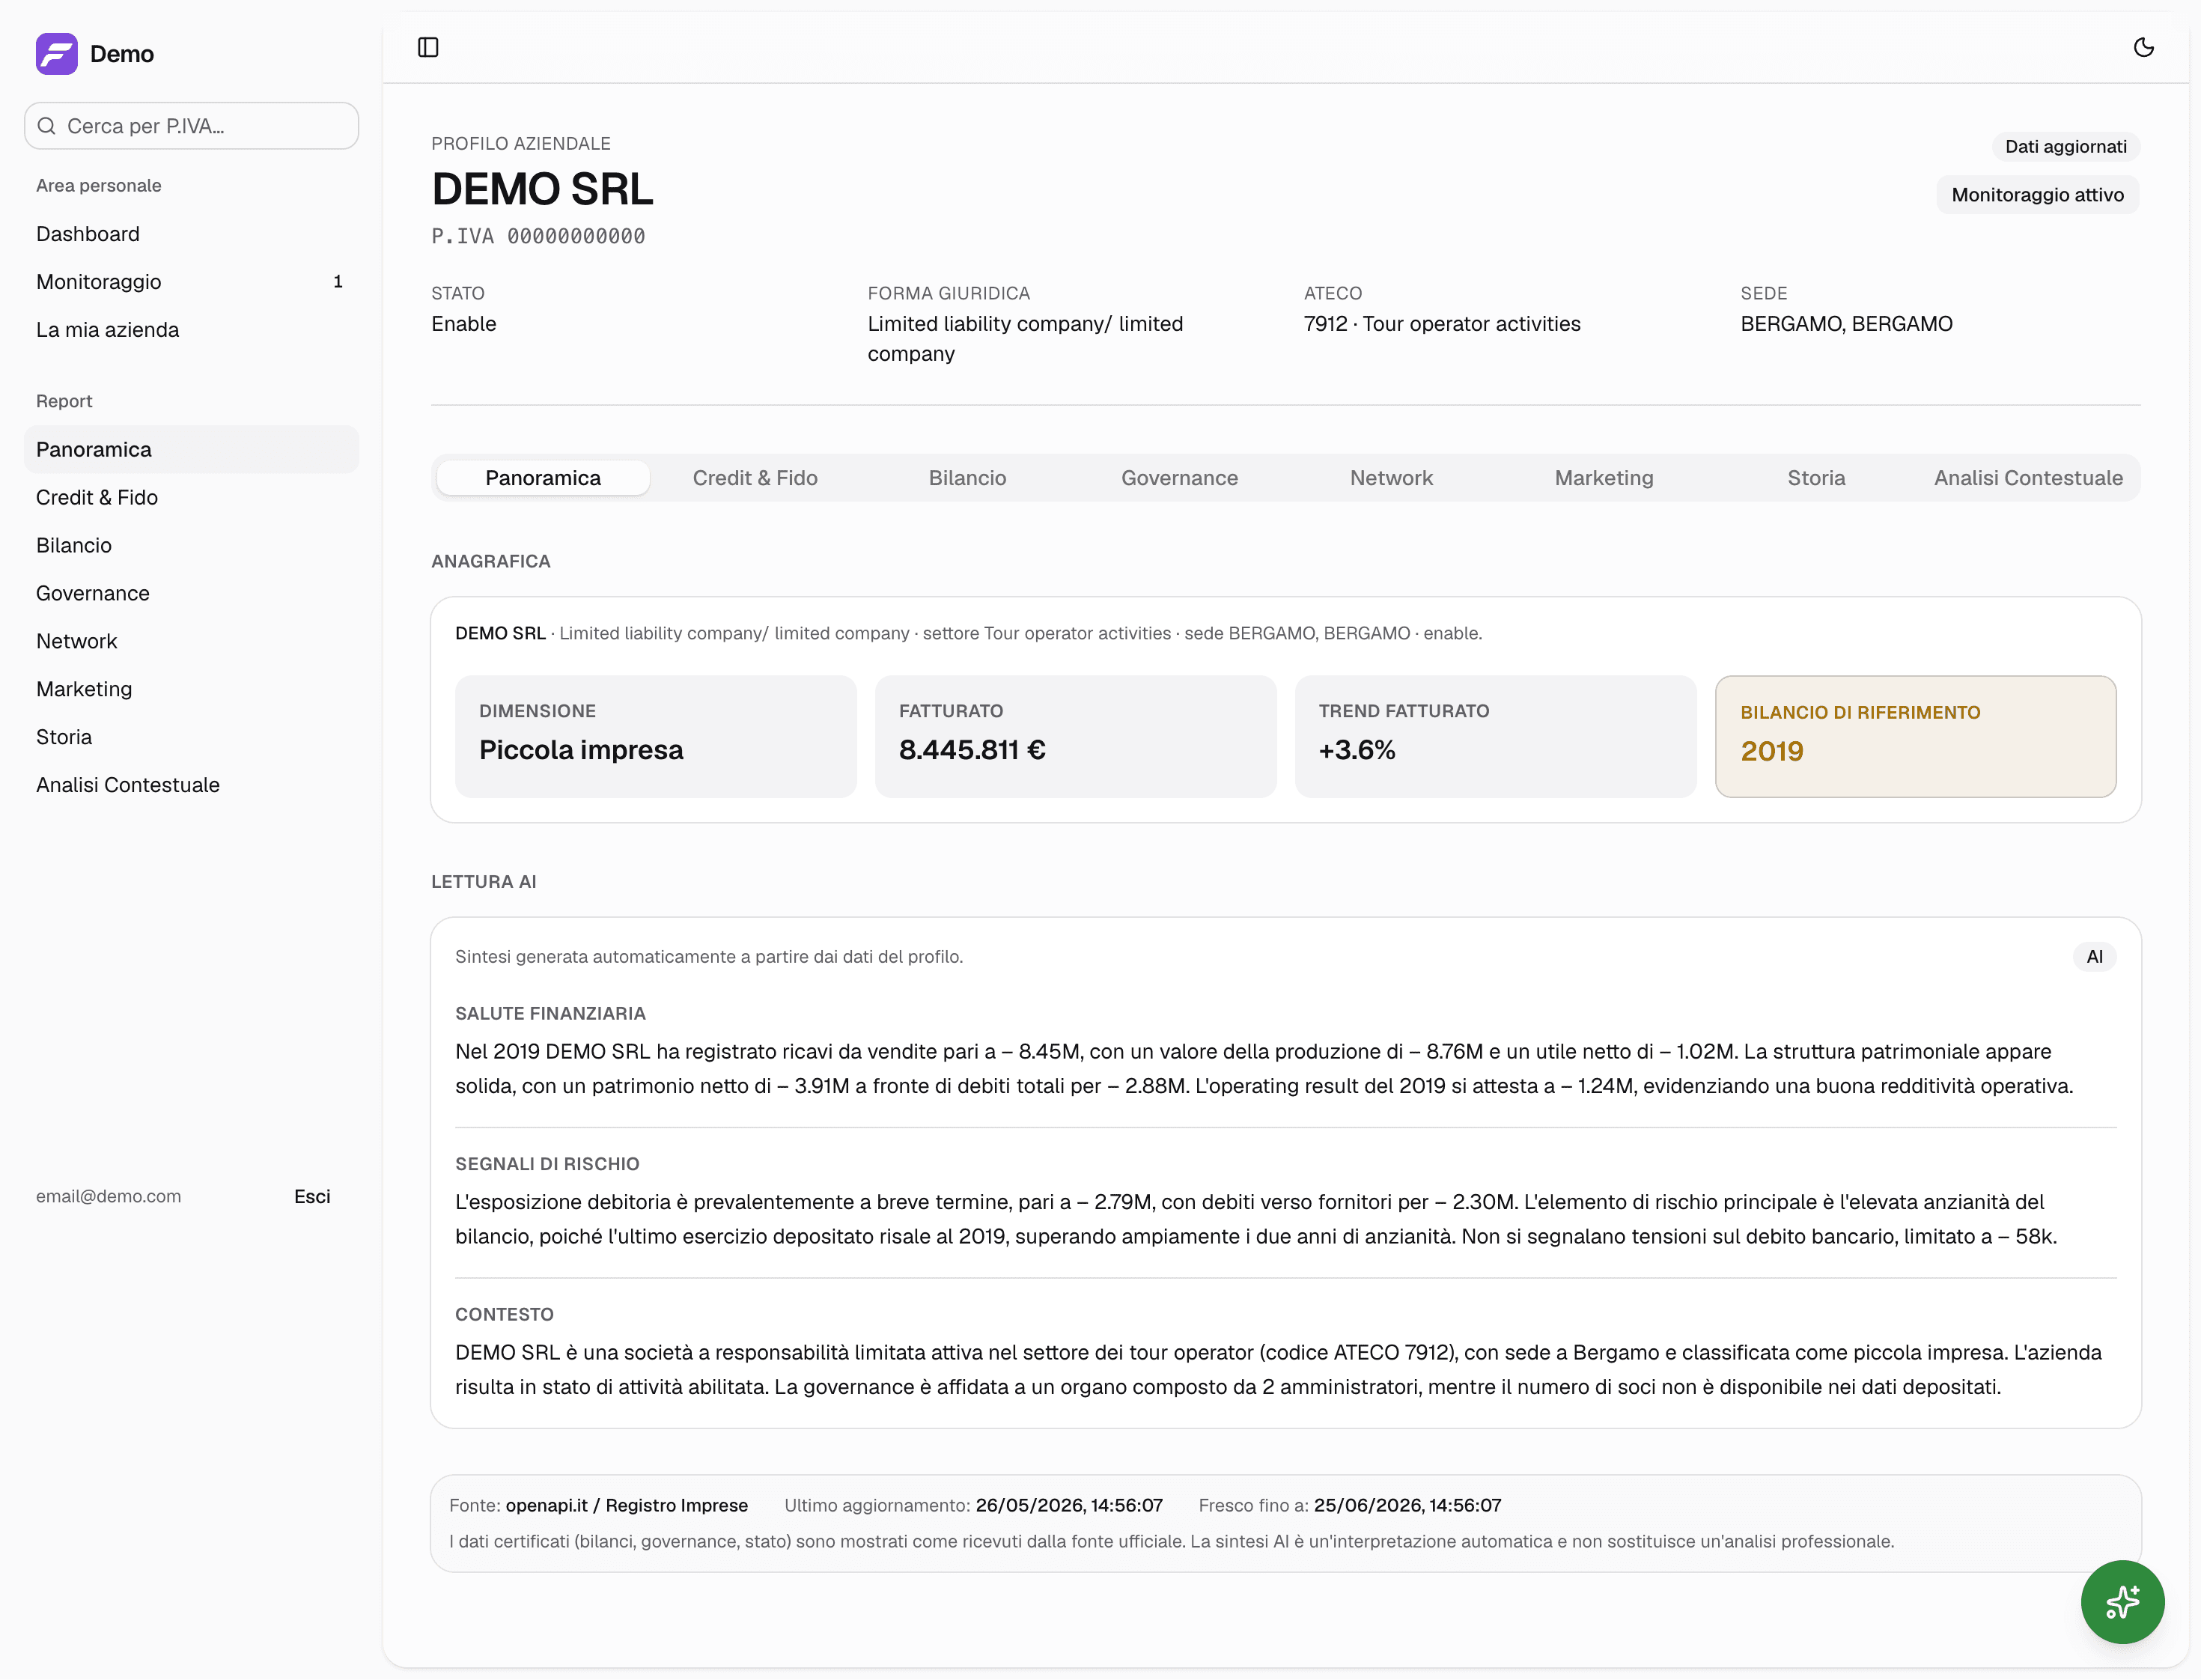Switch to the Analisi Contestuale tab
This screenshot has width=2201, height=1680.
click(2028, 478)
